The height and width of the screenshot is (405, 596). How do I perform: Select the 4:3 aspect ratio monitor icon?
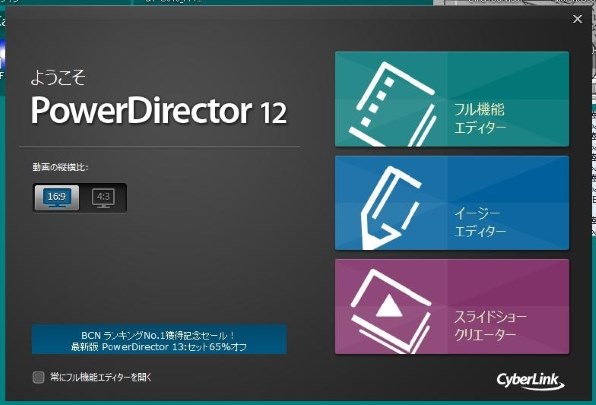click(103, 198)
